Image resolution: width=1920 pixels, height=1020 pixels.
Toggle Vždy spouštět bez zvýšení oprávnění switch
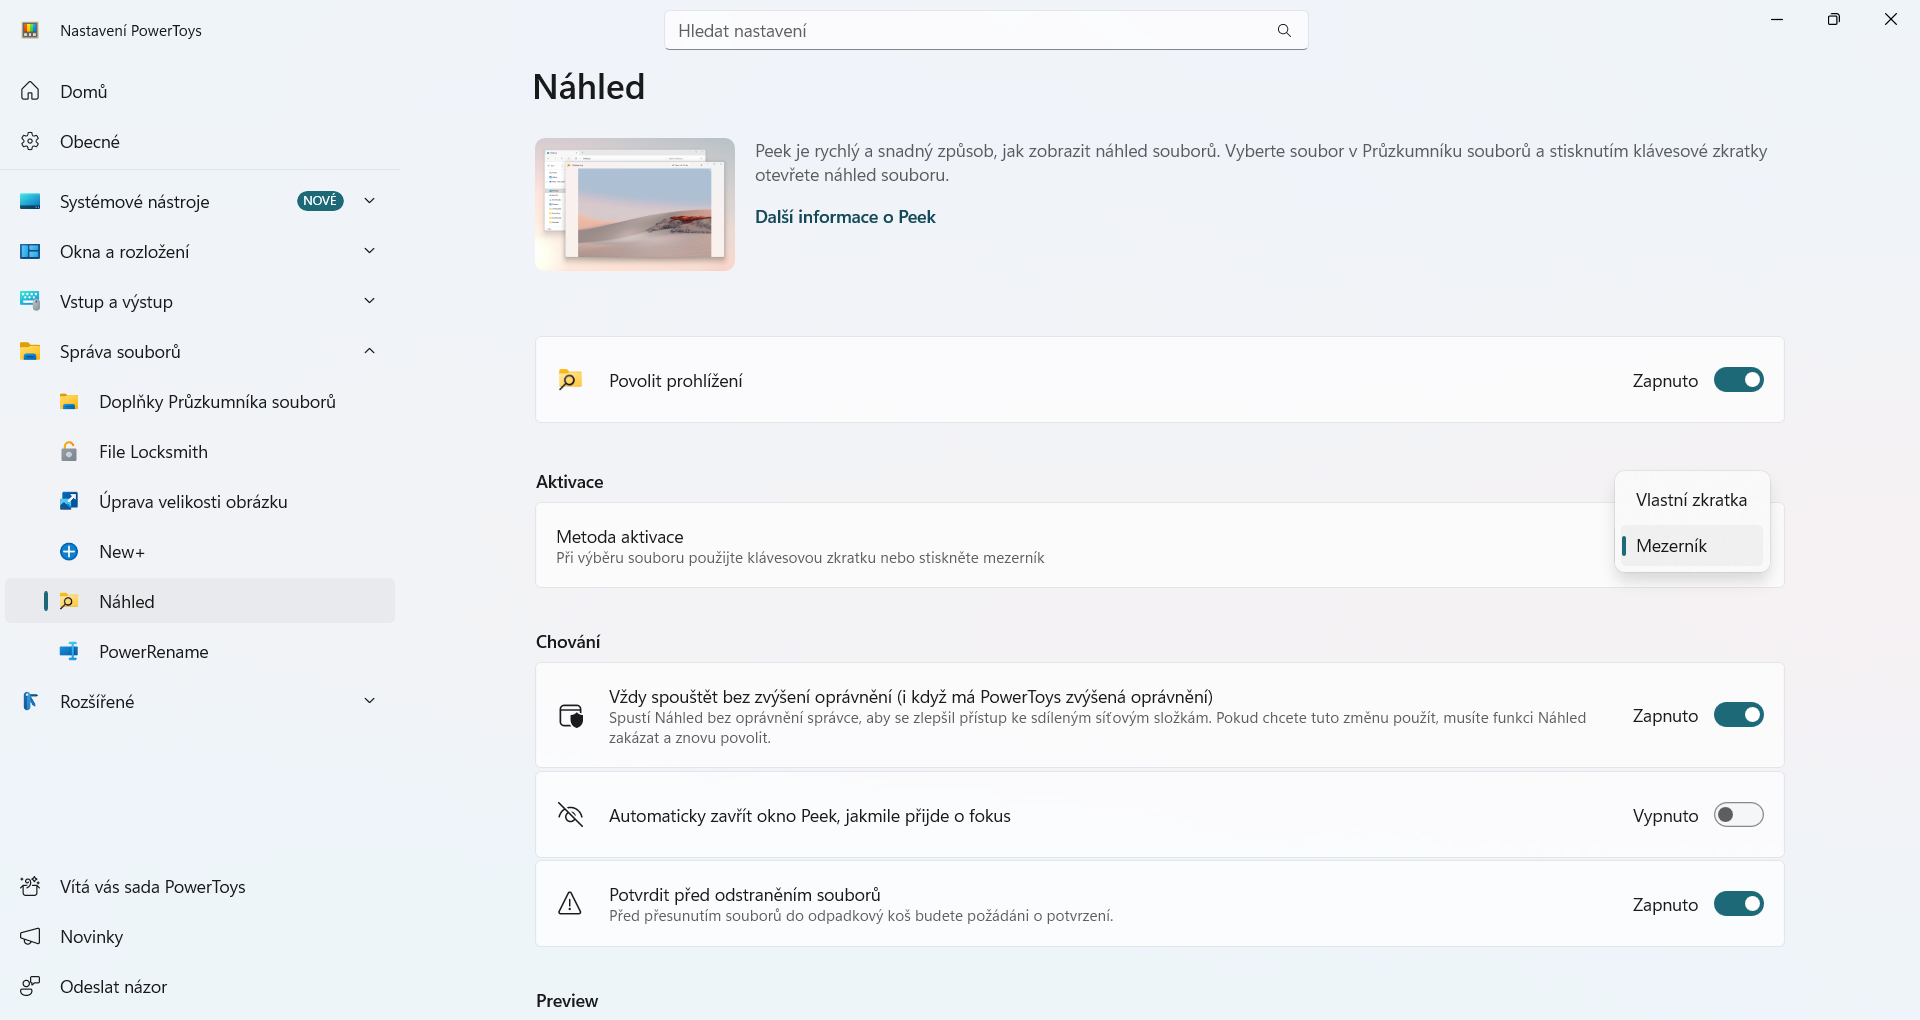pos(1738,715)
